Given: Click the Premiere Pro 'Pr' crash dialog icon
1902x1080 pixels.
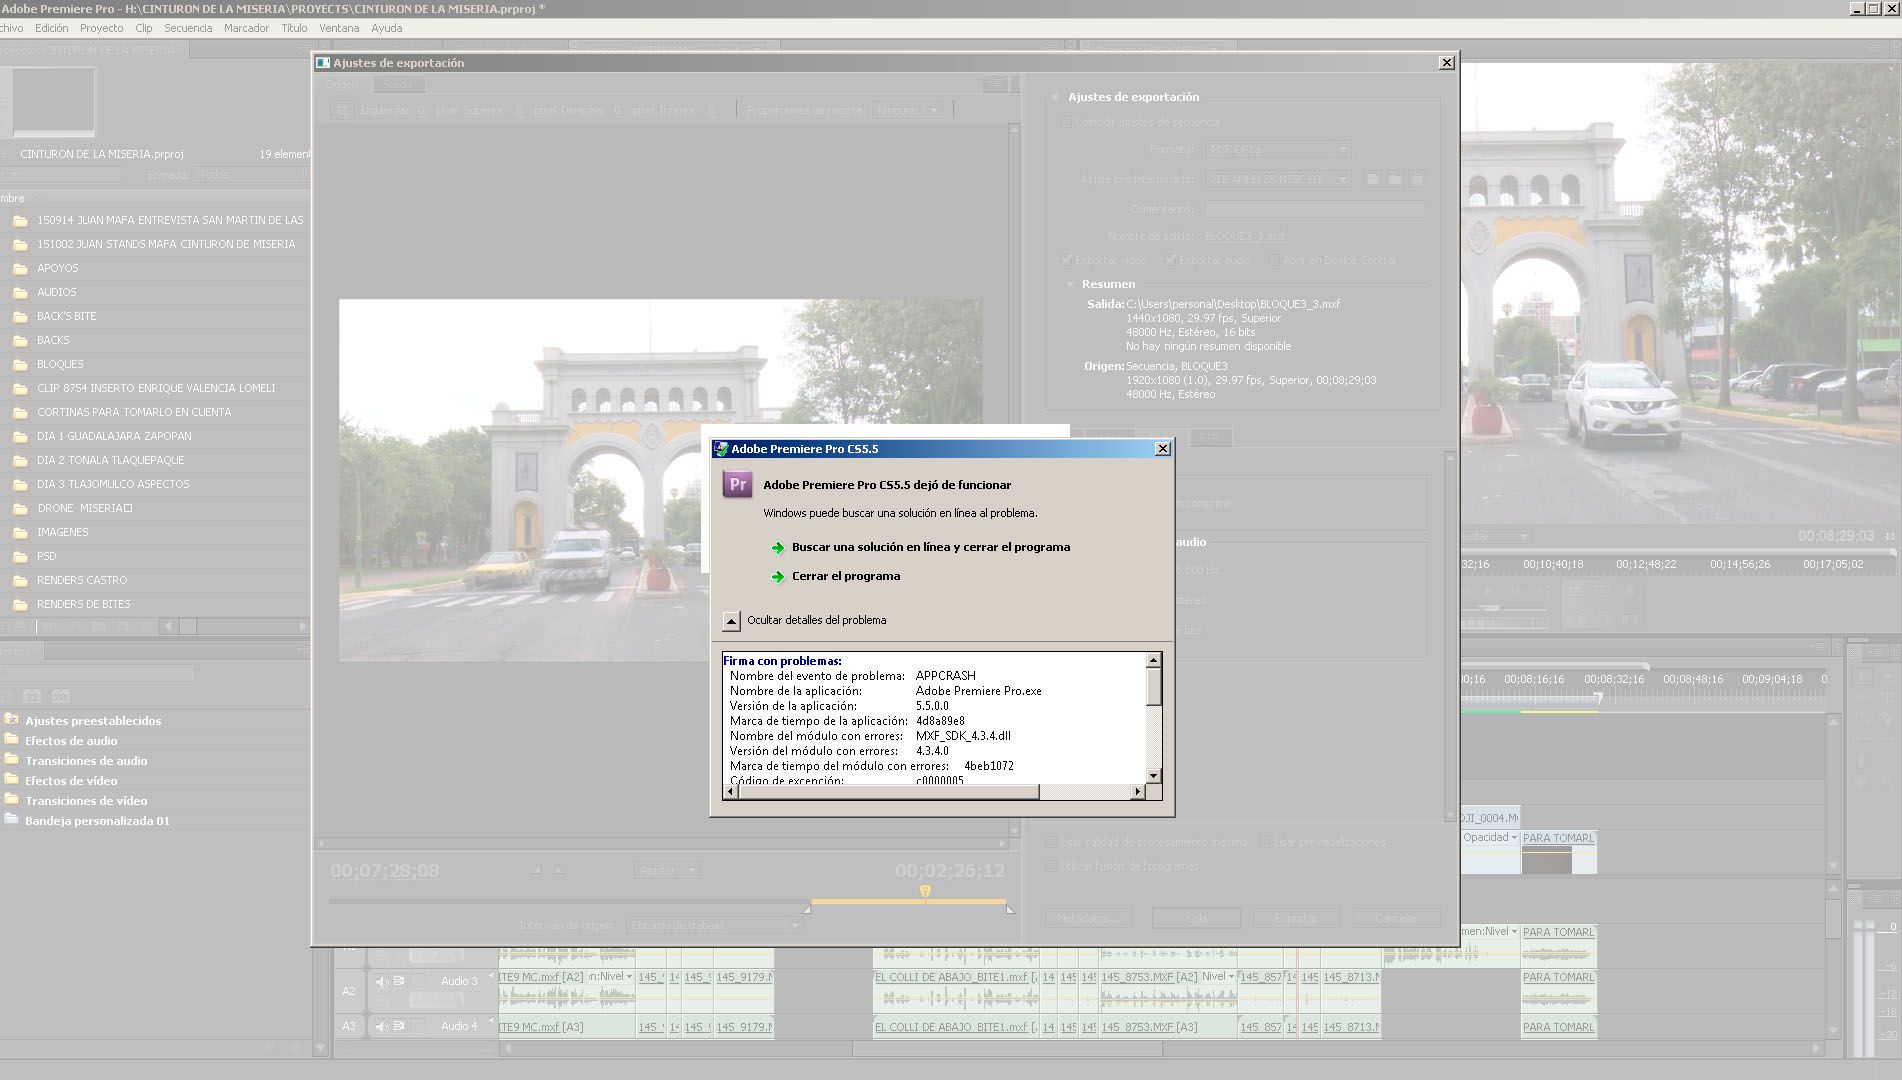Looking at the screenshot, I should 738,485.
